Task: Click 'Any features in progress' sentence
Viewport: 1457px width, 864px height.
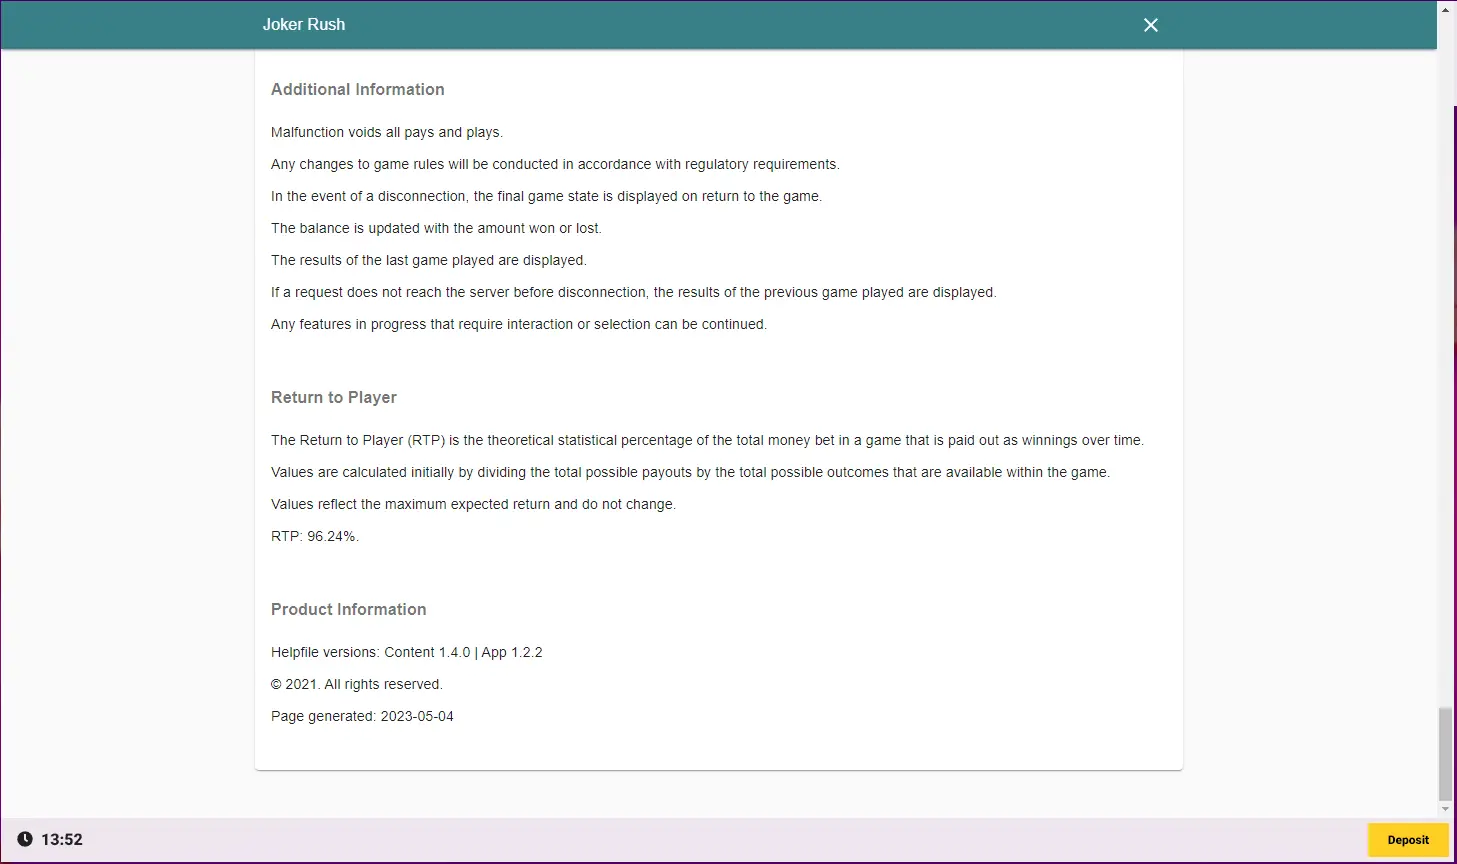Action: coord(519,324)
